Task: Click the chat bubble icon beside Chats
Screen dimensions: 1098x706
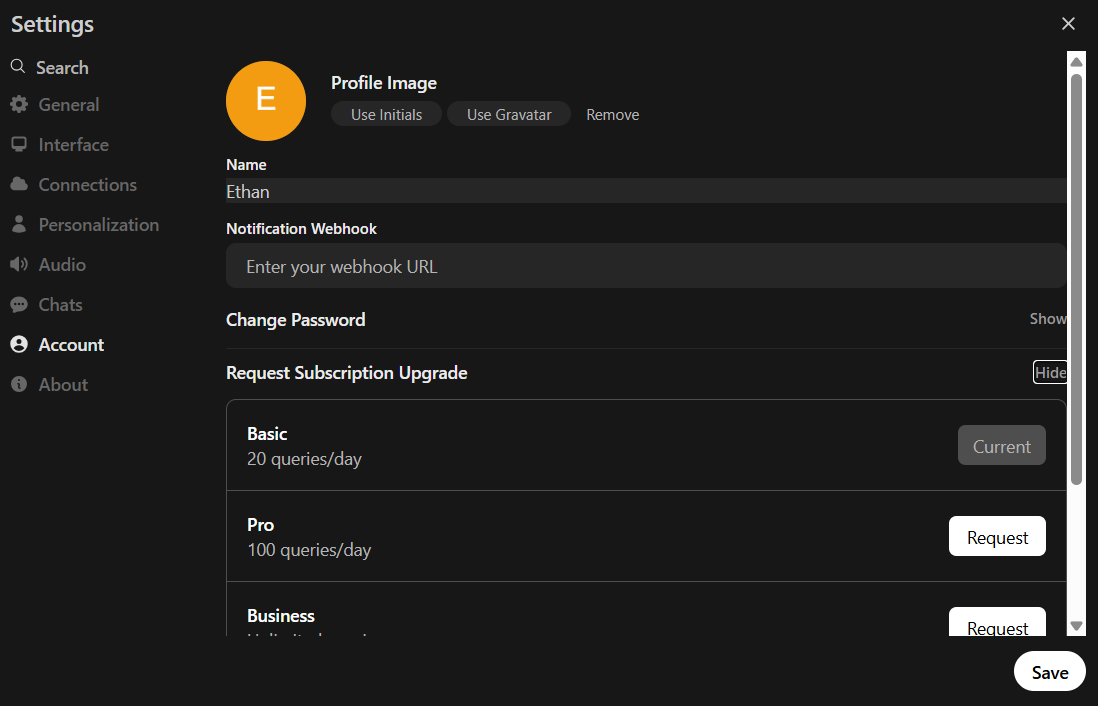Action: tap(18, 305)
